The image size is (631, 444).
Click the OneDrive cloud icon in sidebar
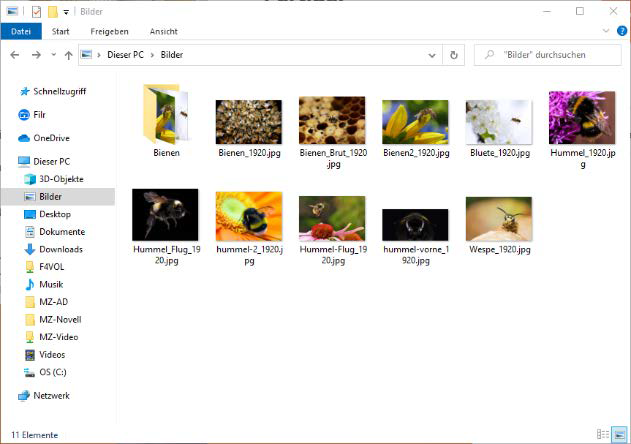tap(24, 138)
